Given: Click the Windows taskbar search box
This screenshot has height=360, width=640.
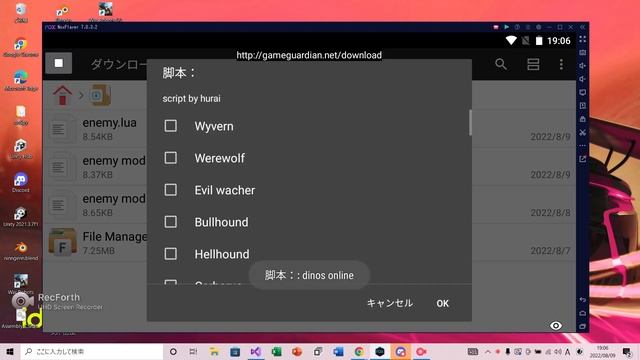Looking at the screenshot, I should 92,351.
